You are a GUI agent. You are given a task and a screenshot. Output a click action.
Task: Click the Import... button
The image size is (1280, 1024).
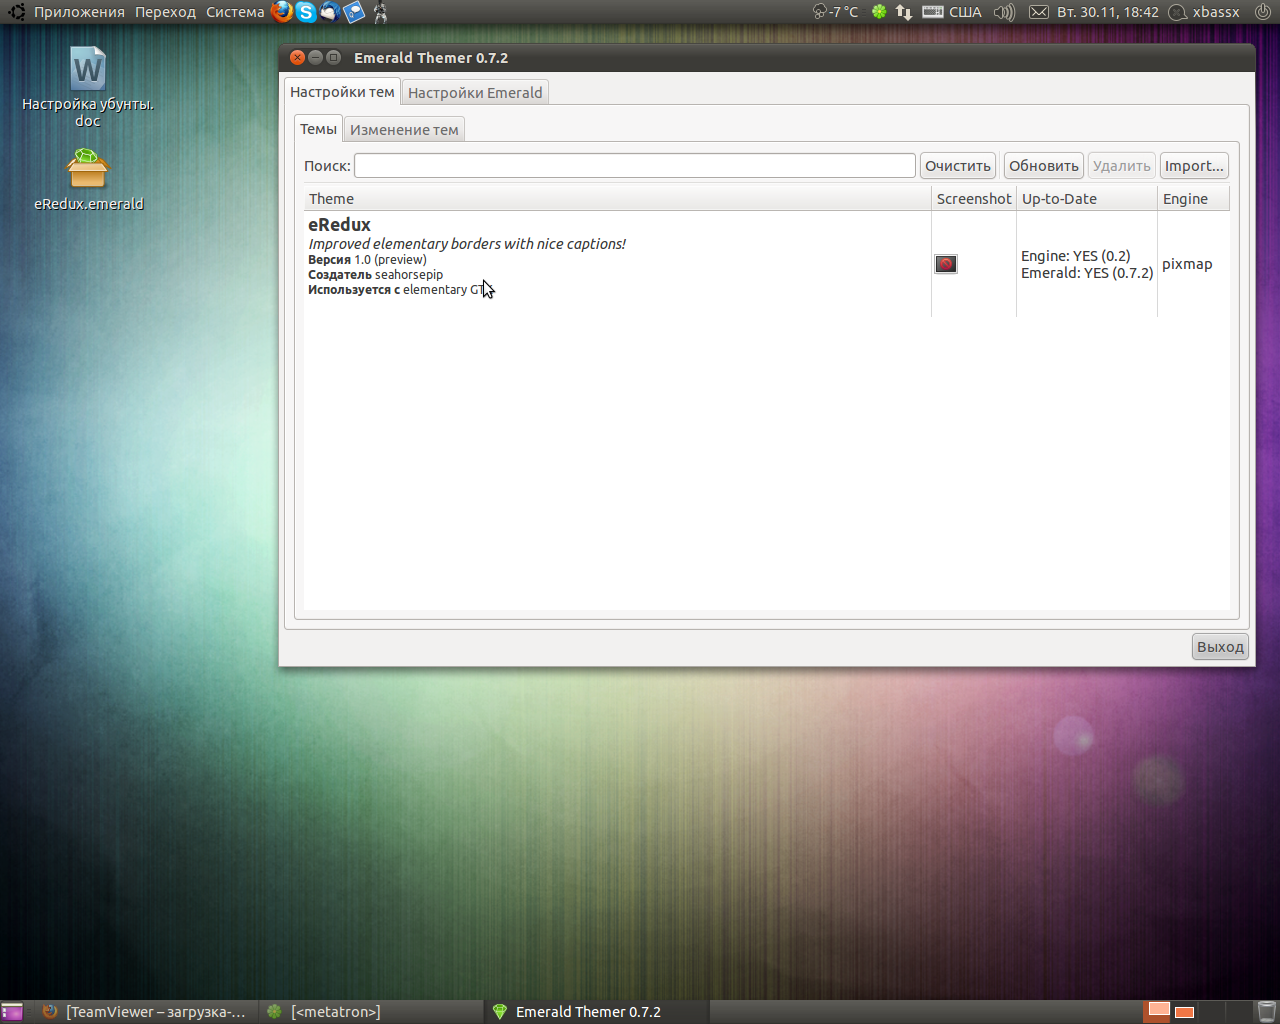[1194, 166]
